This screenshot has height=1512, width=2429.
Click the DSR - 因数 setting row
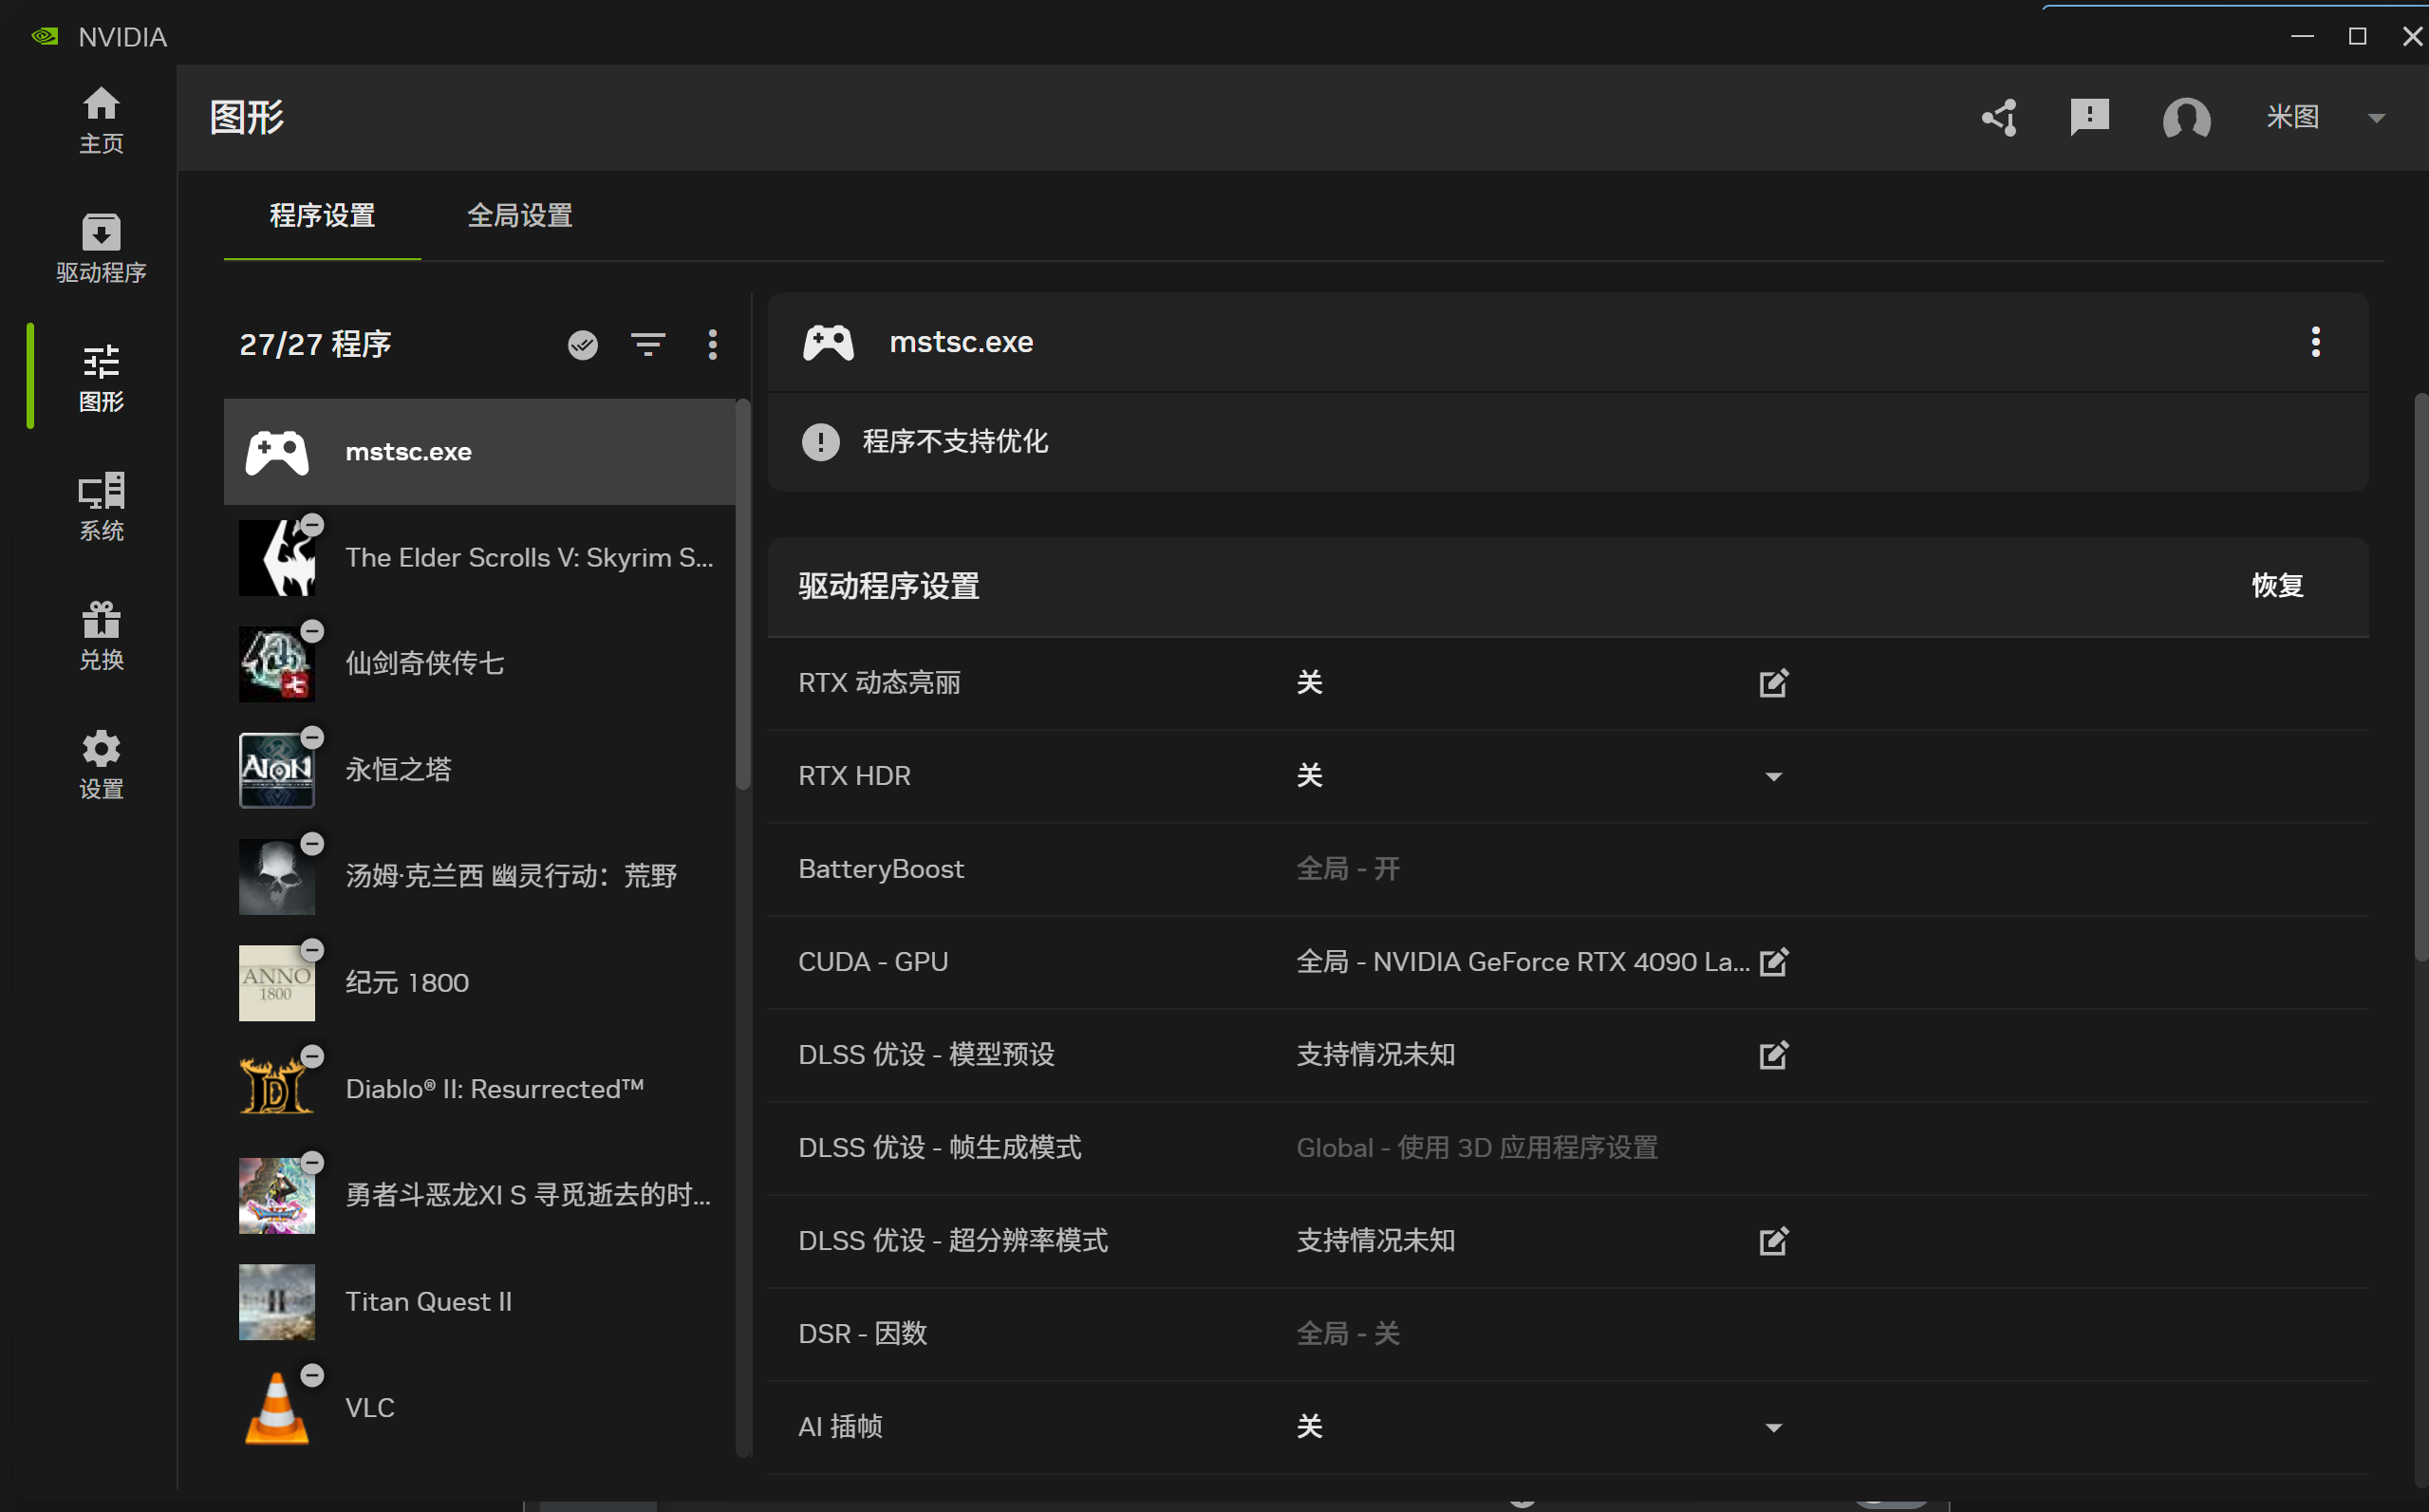click(x=1568, y=1334)
